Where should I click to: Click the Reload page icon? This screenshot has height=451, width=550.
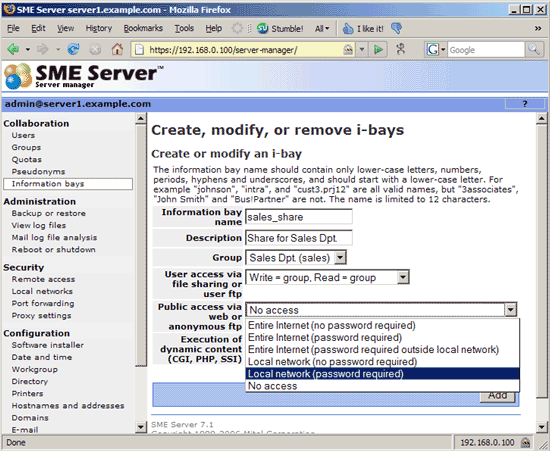click(73, 49)
